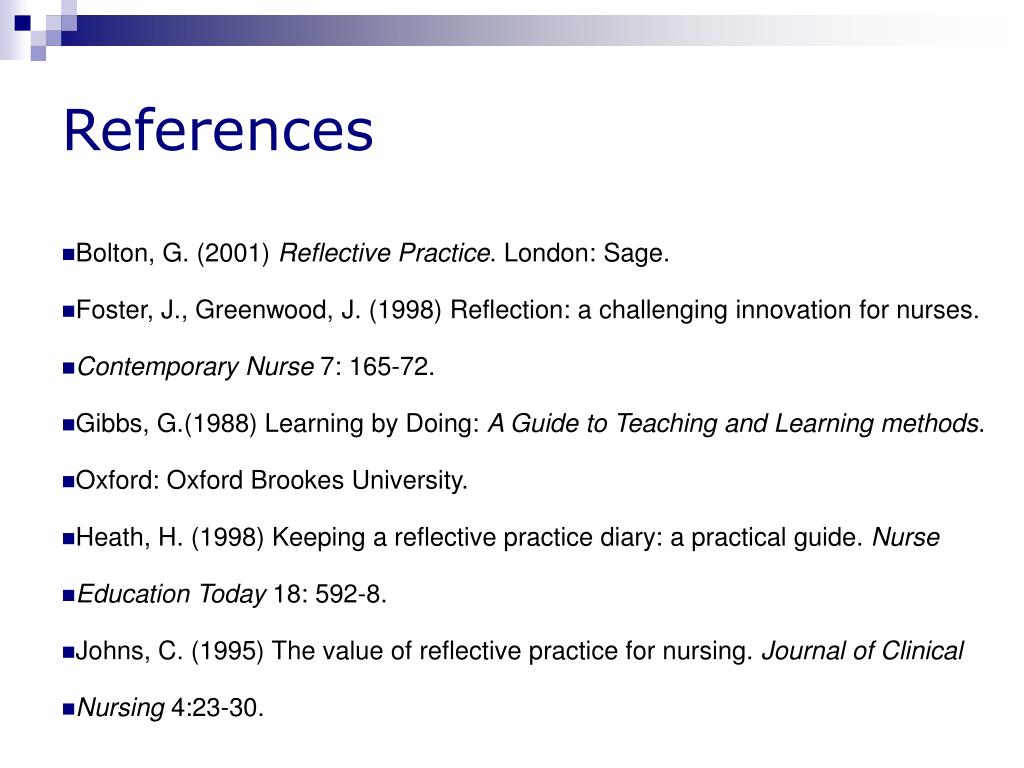Click the Contemporary Nurse journal name
Screen dimensions: 1024x768
pos(195,367)
